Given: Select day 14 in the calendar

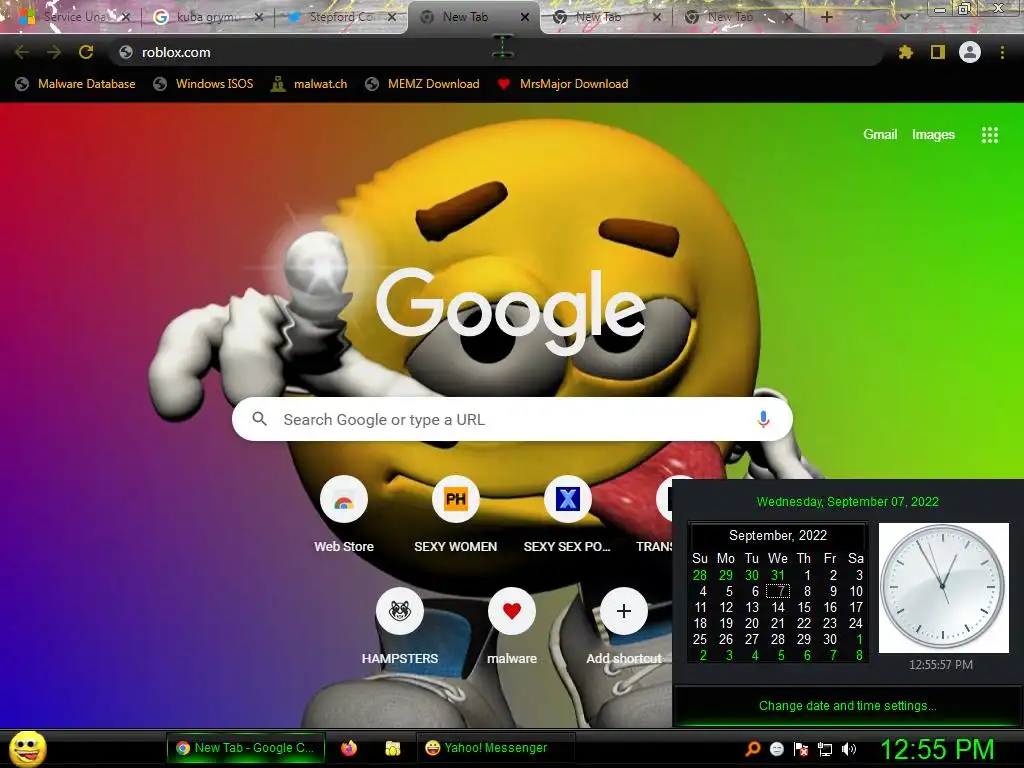Looking at the screenshot, I should pyautogui.click(x=778, y=607).
